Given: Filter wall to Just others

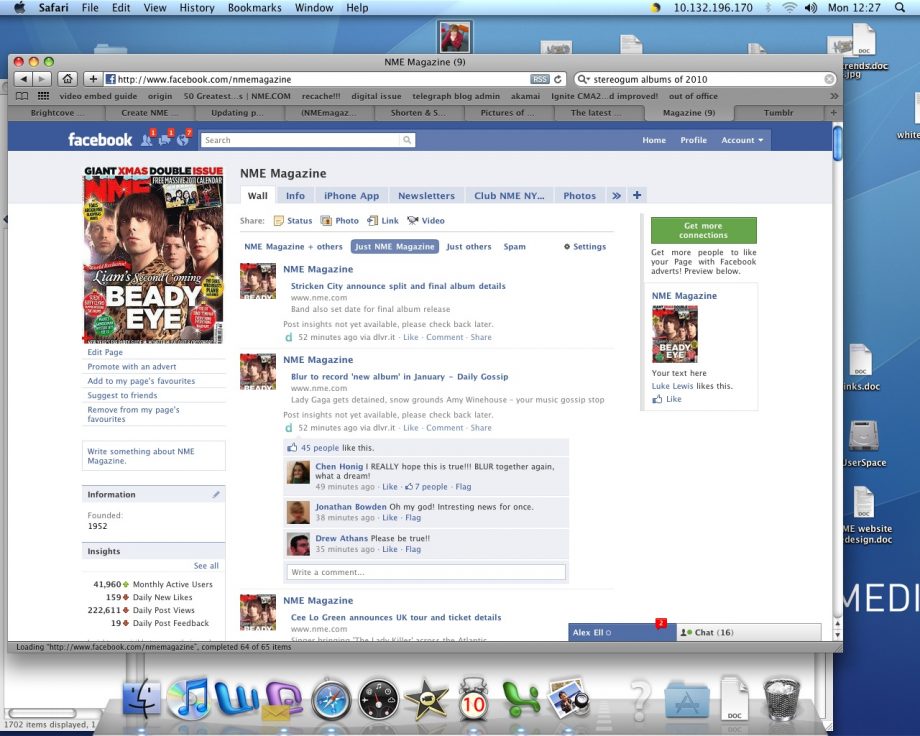Looking at the screenshot, I should click(469, 247).
